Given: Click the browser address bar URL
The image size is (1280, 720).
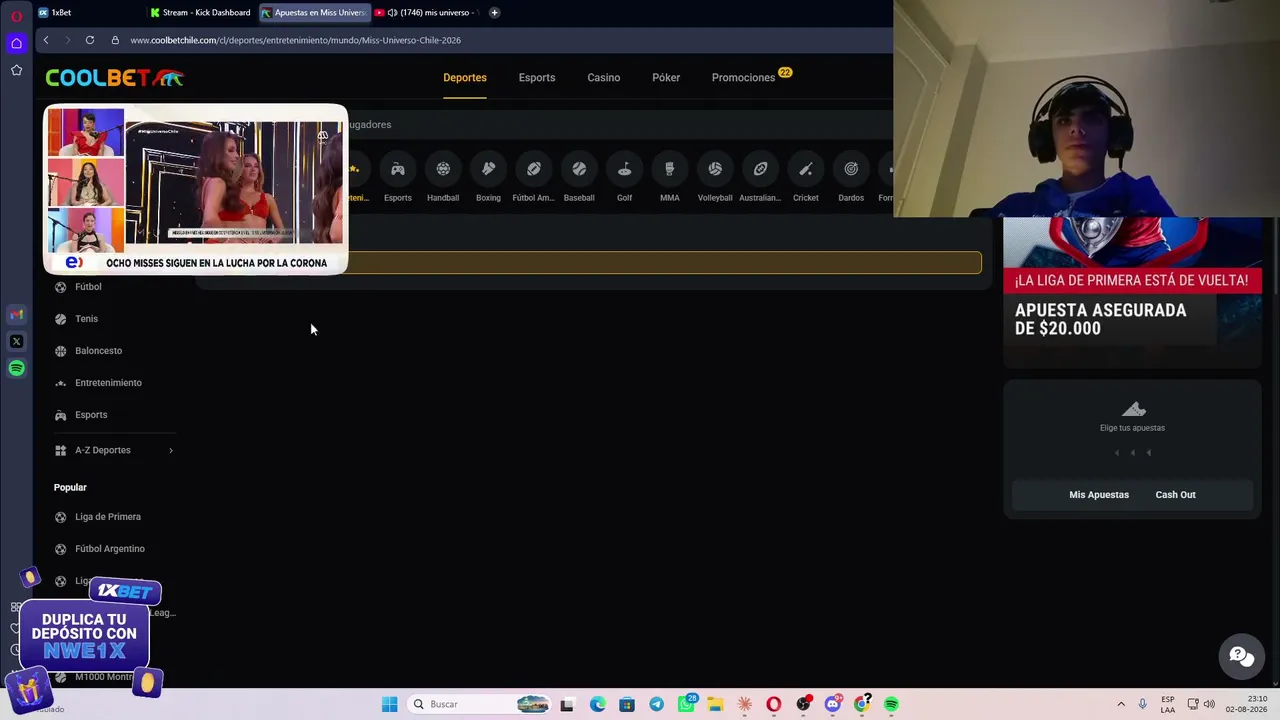Looking at the screenshot, I should click(295, 40).
